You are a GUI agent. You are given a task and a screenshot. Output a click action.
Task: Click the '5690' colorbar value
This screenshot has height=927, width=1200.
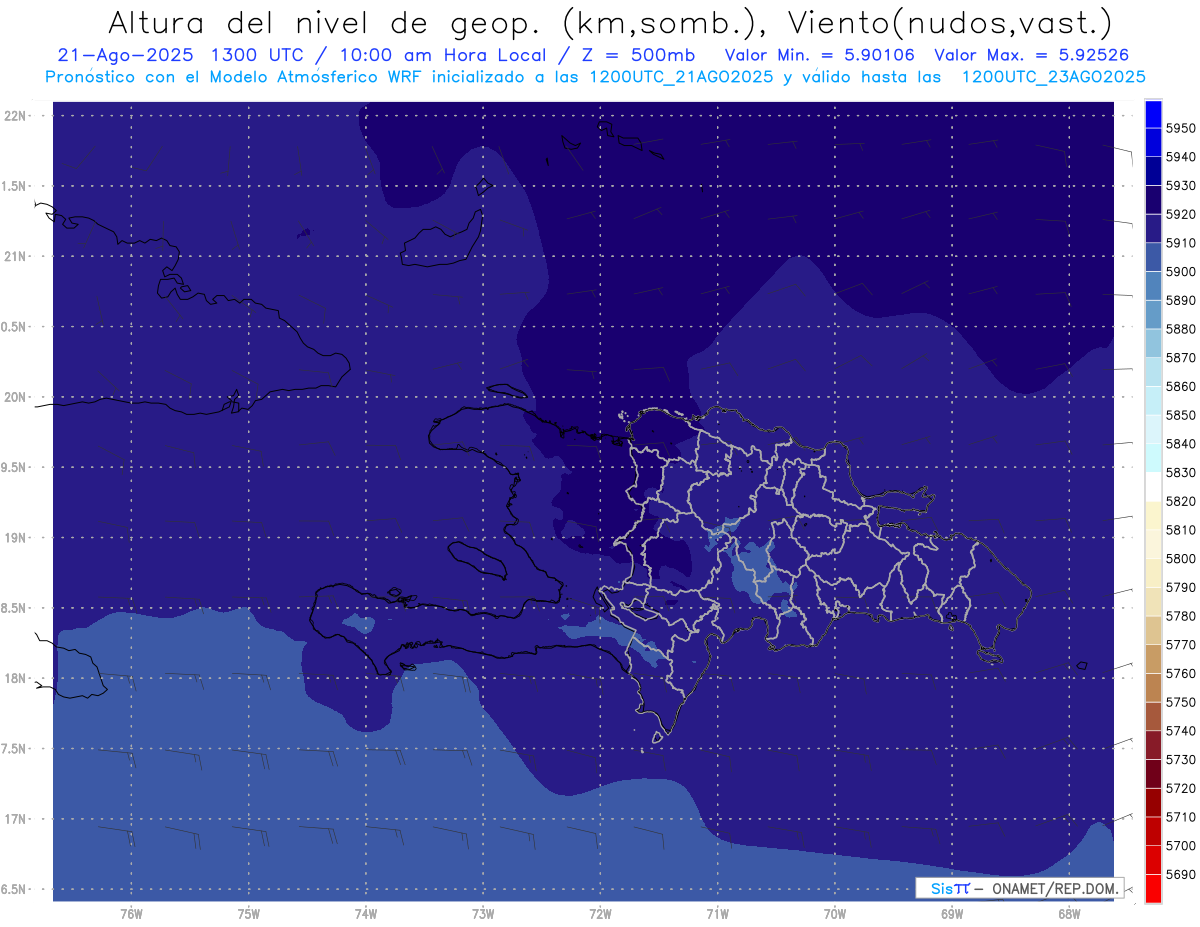point(1180,874)
